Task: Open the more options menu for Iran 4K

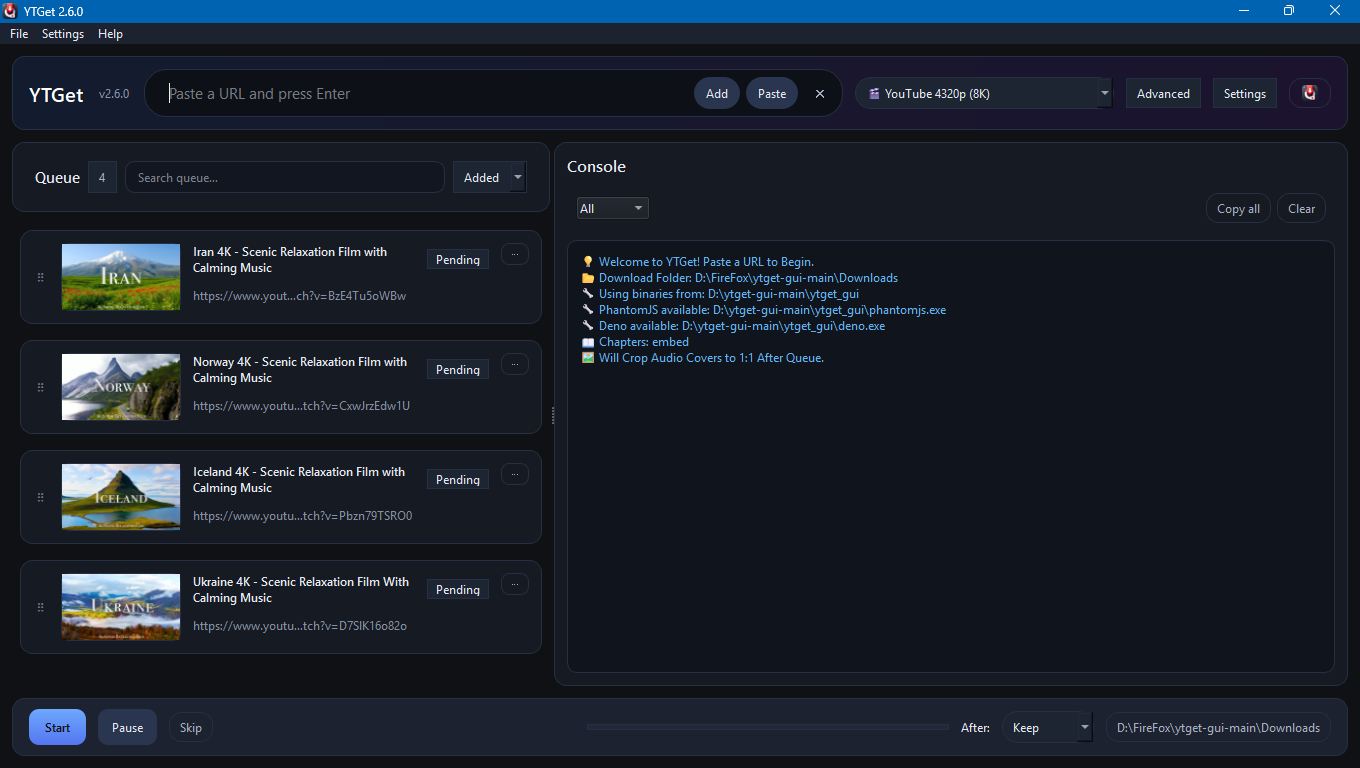Action: [514, 254]
